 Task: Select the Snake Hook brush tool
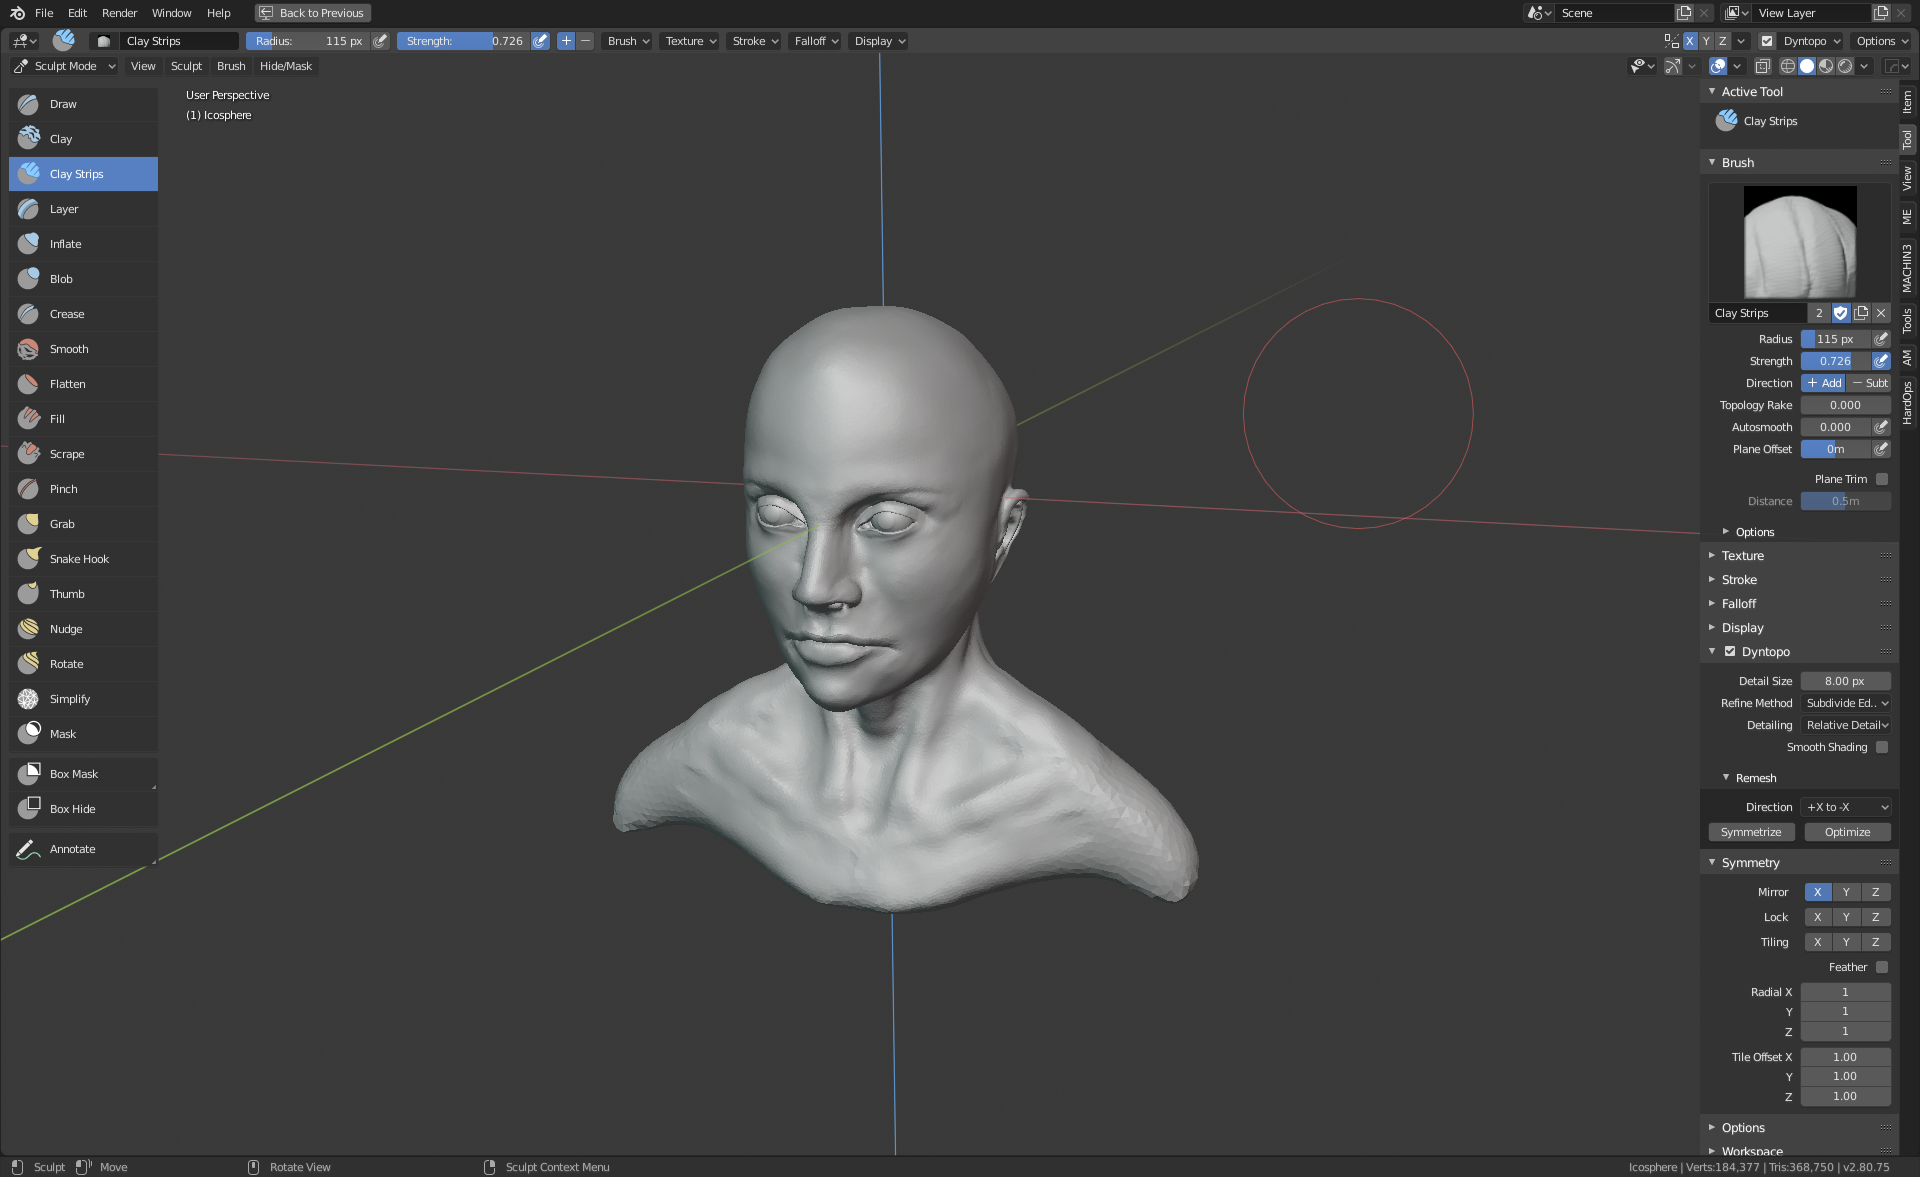tap(79, 559)
